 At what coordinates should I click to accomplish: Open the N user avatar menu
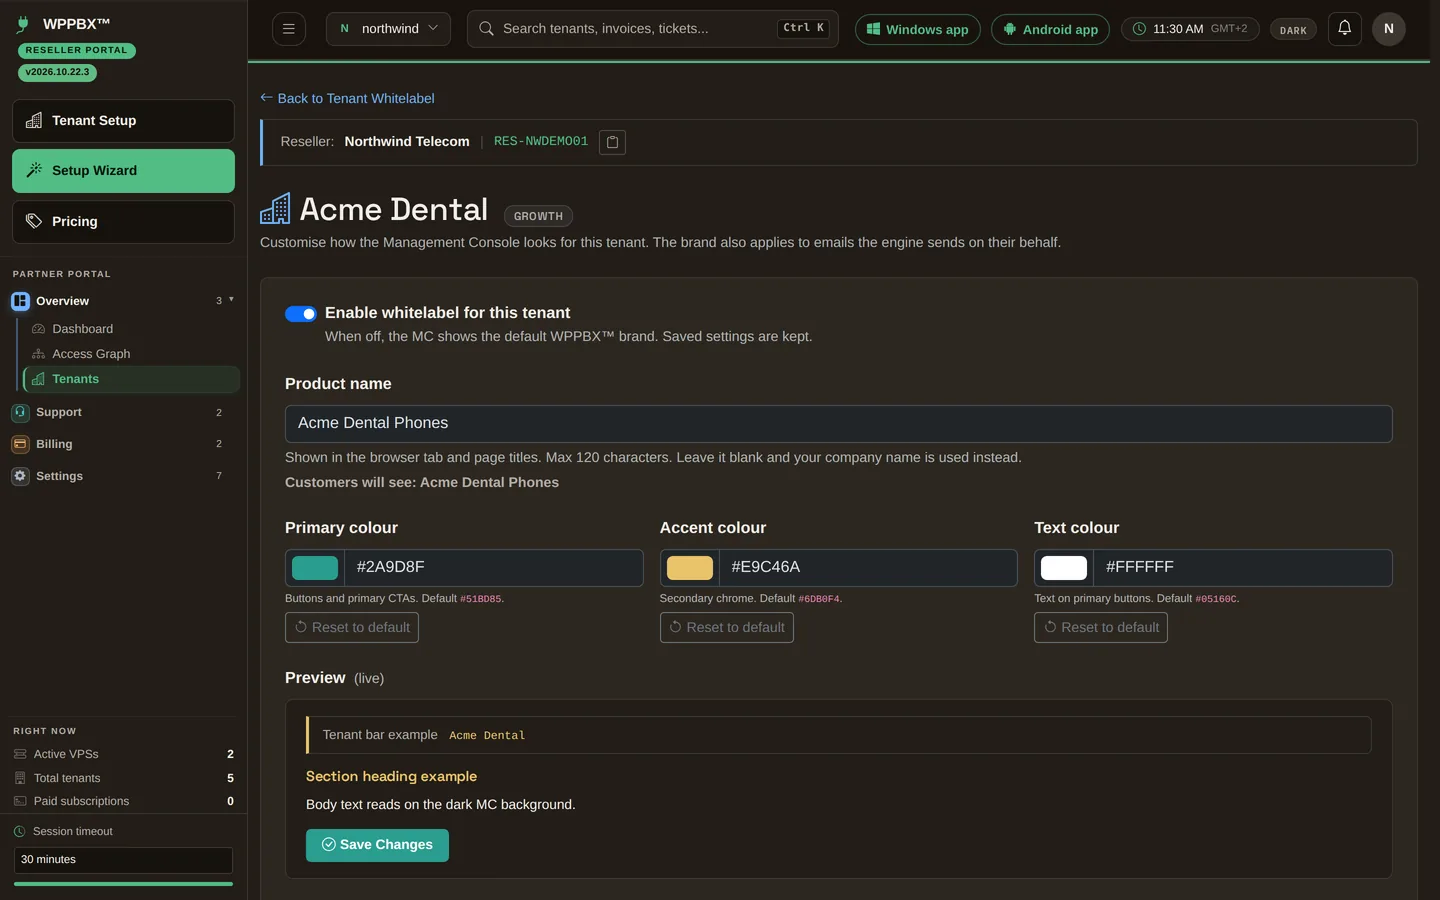click(1389, 29)
